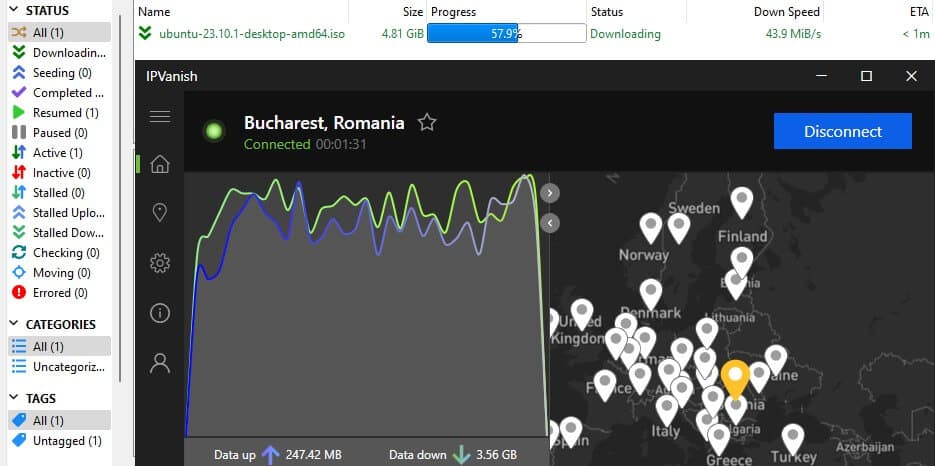Select the Turkey map pin

coord(792,438)
